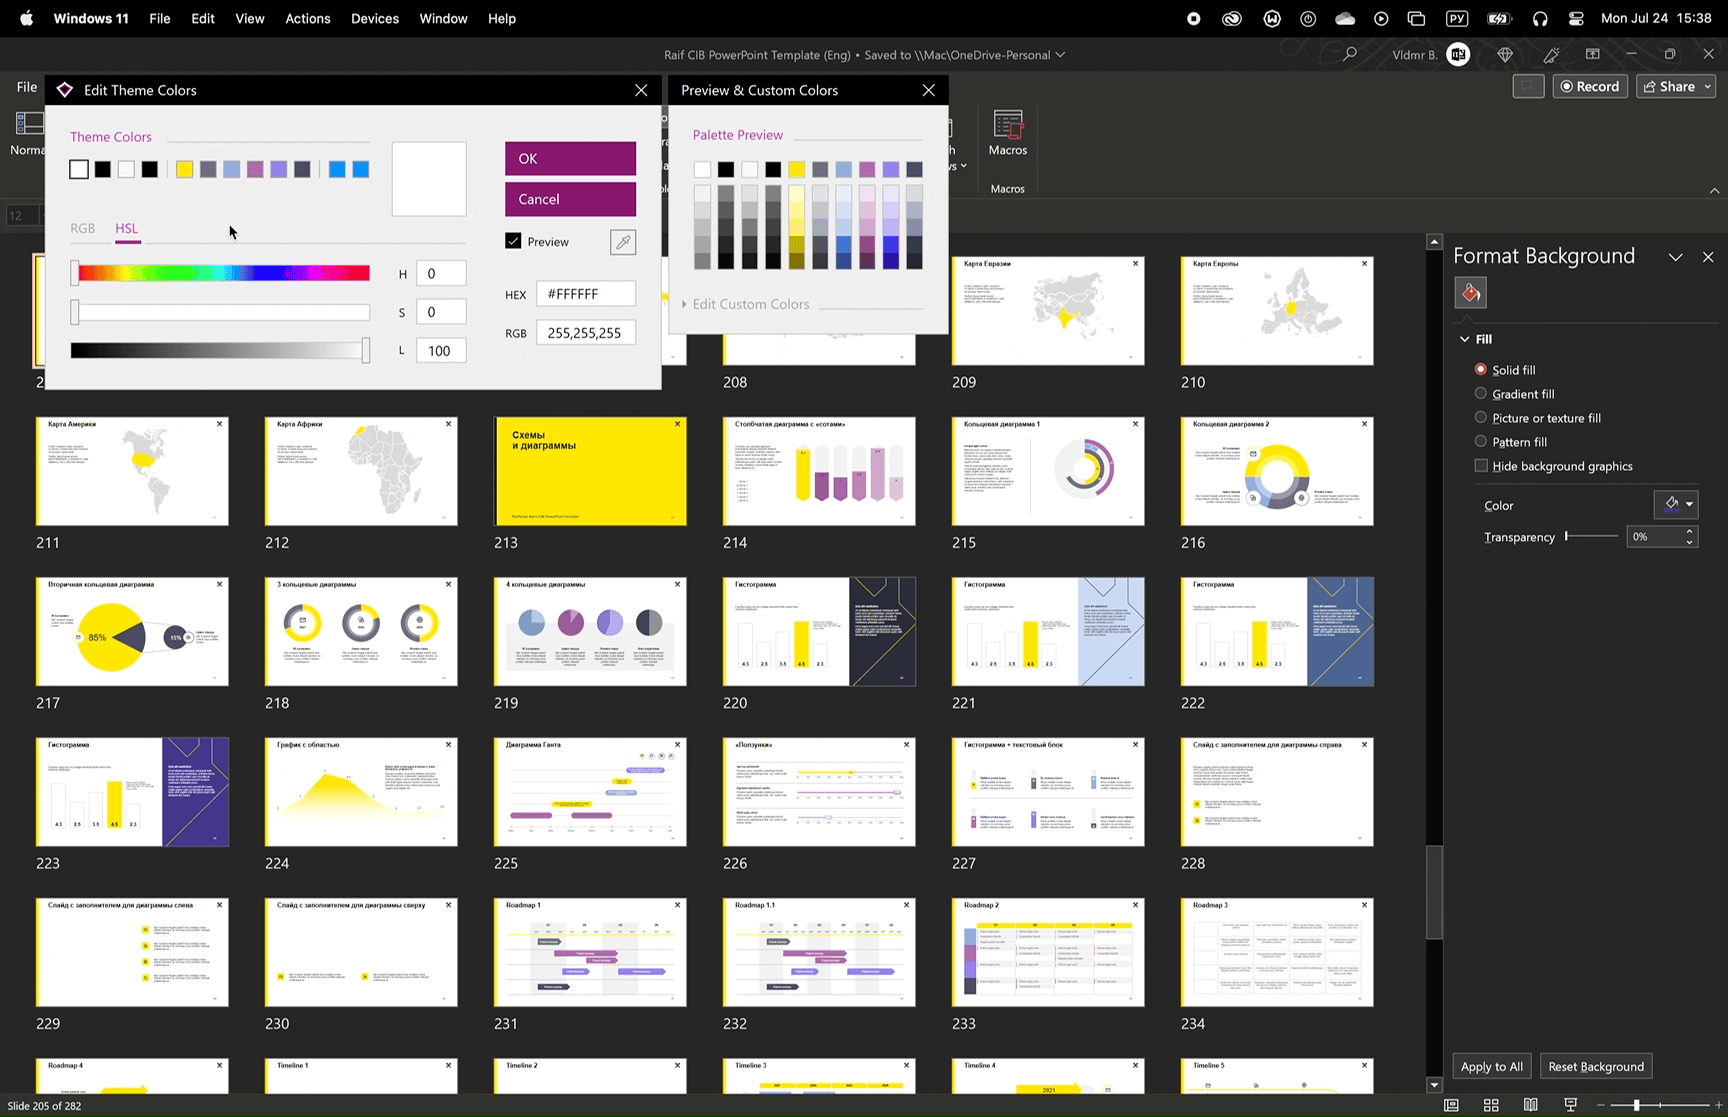Image resolution: width=1728 pixels, height=1117 pixels.
Task: Open Reading View from status bar
Action: click(1531, 1105)
